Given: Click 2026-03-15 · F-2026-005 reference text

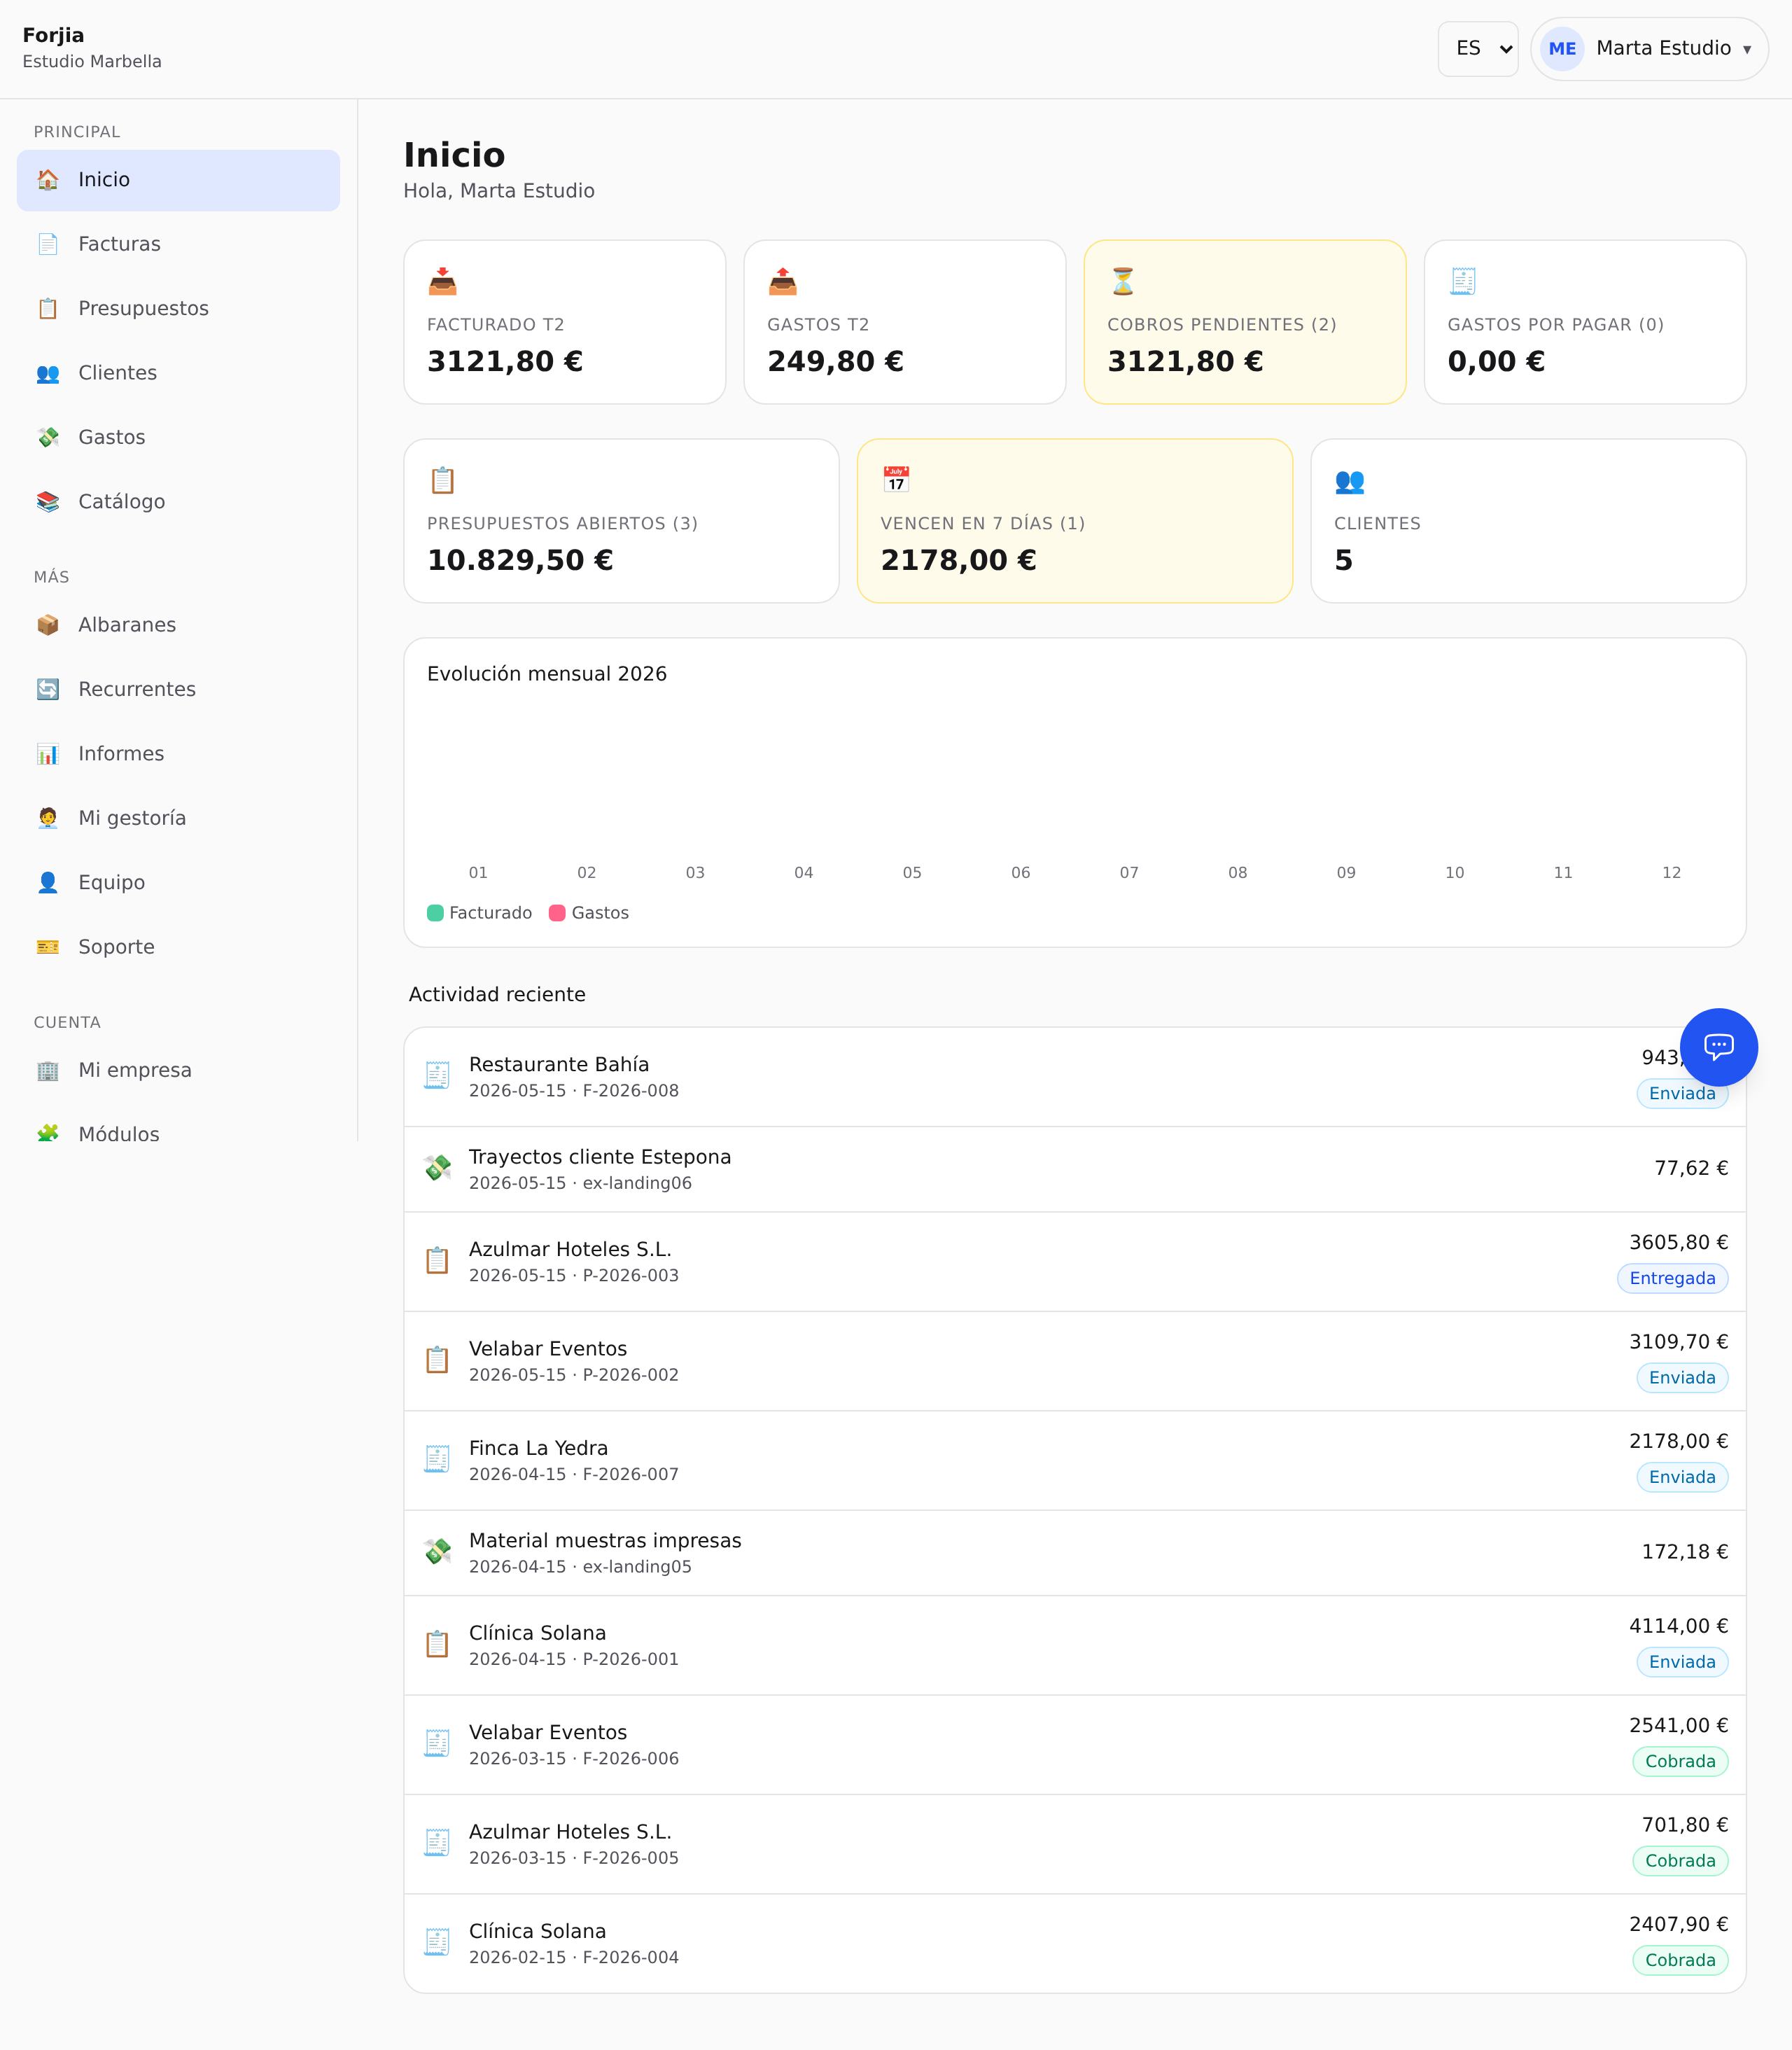Looking at the screenshot, I should tap(574, 1858).
